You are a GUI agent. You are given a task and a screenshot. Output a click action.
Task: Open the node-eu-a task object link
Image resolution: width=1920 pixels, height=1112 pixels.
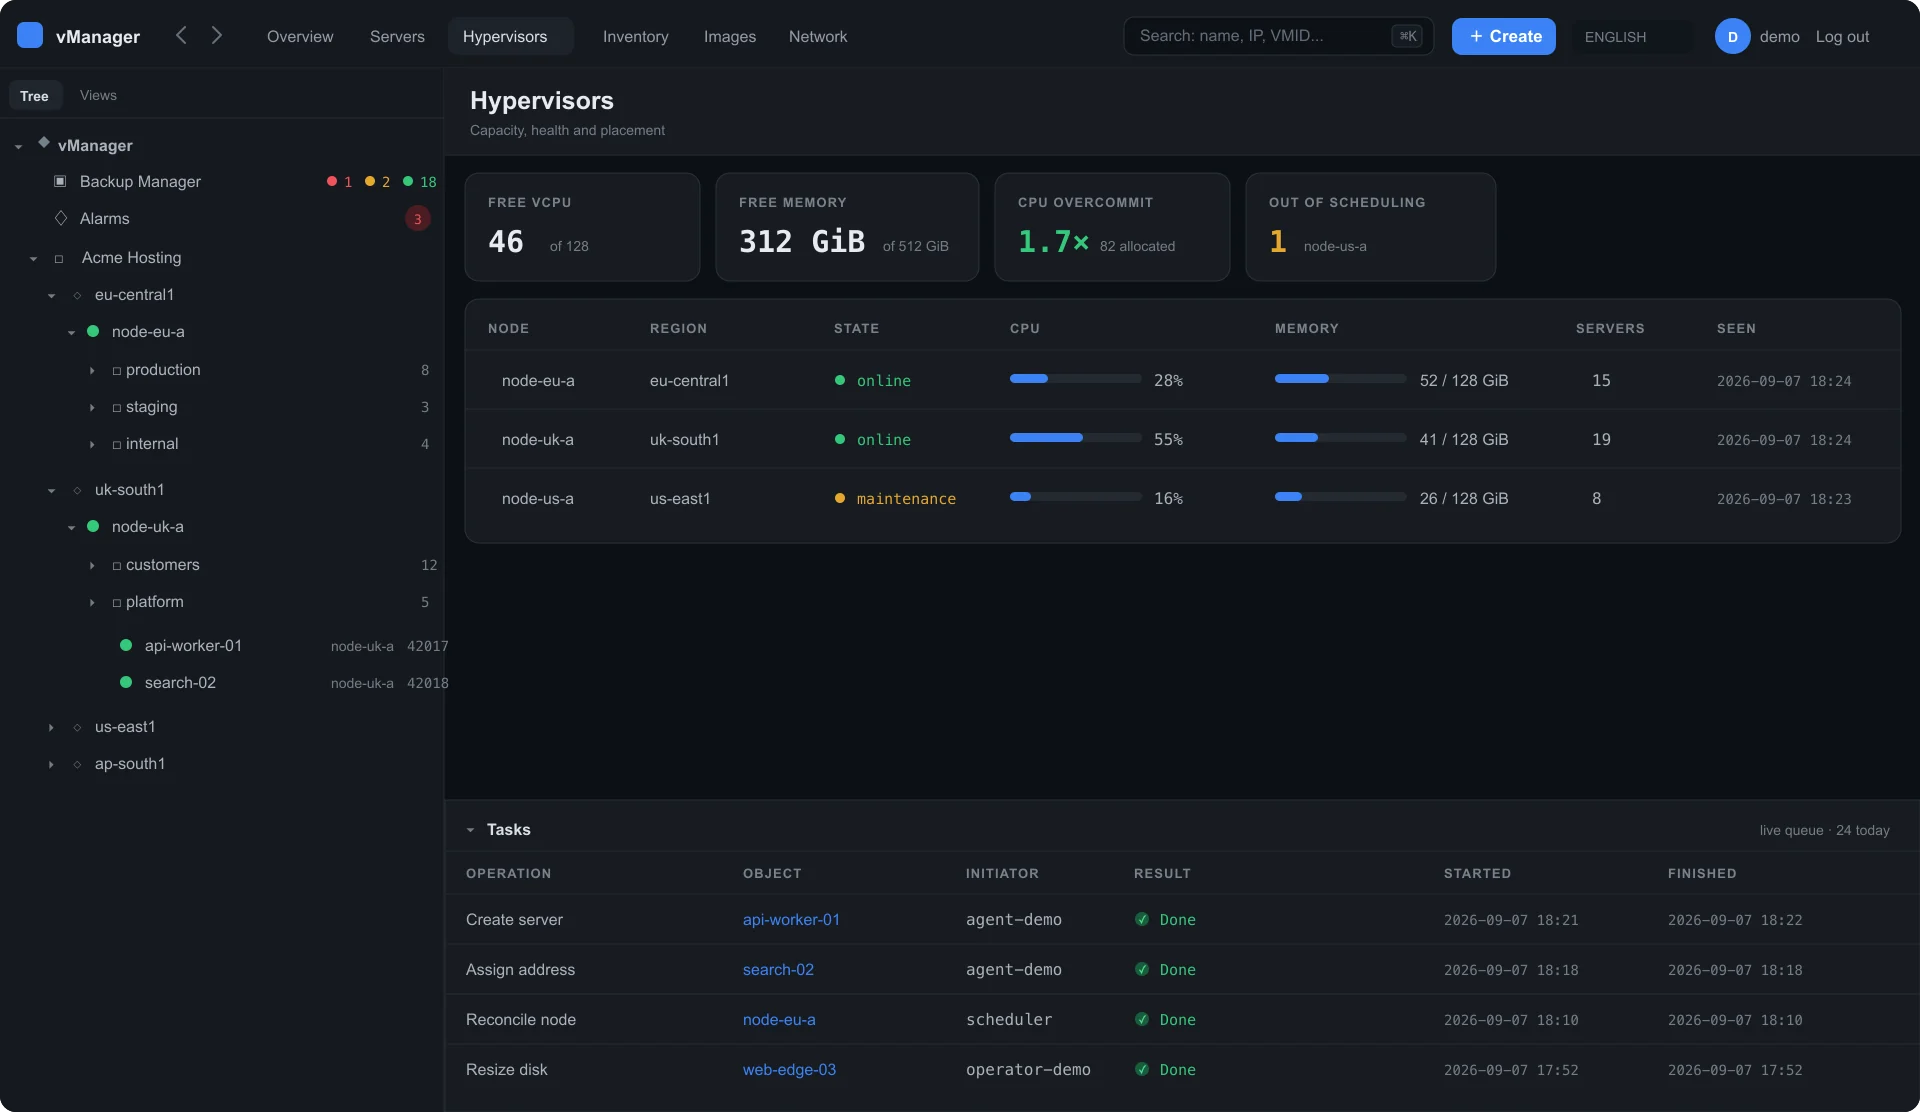779,1019
